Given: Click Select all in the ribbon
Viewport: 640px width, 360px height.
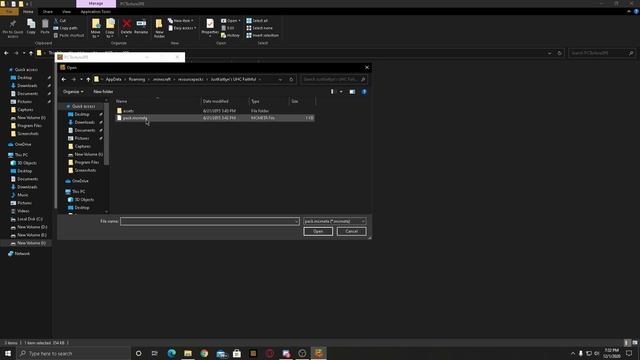Looking at the screenshot, I should 257,20.
